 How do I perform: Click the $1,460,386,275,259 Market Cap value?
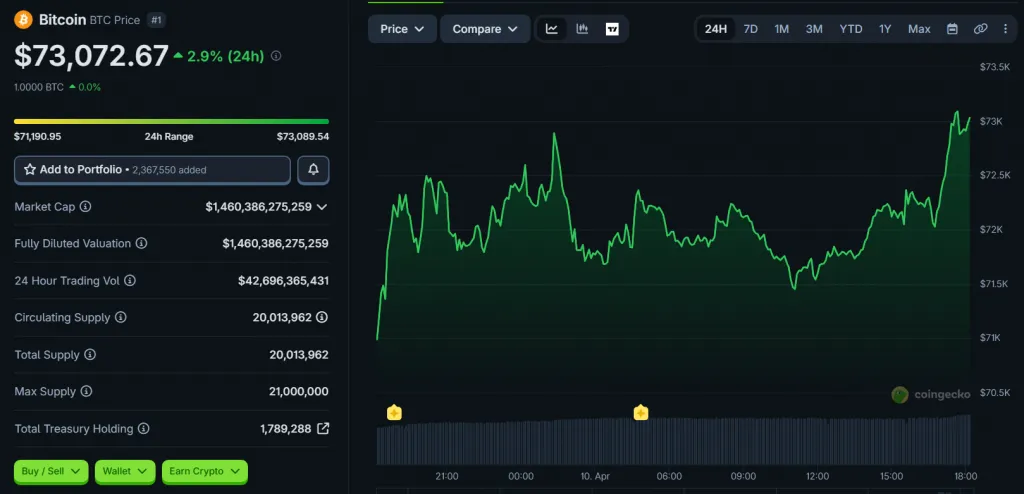pyautogui.click(x=259, y=206)
